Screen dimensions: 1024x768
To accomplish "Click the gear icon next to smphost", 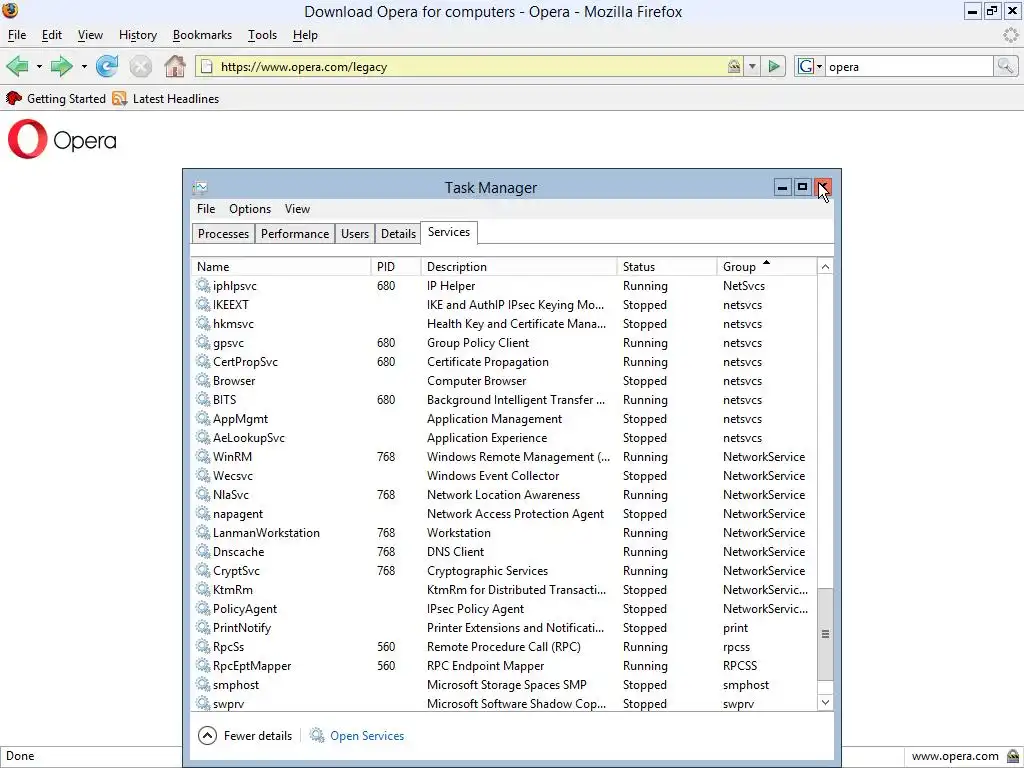I will tap(203, 684).
